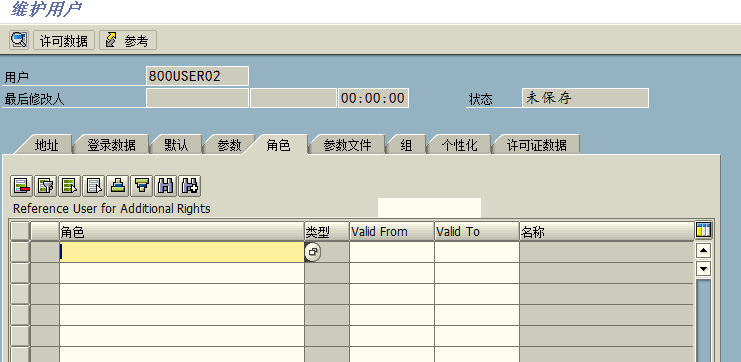Viewport: 741px width, 362px height.
Task: Select the first table row via its row selector
Action: coord(20,252)
